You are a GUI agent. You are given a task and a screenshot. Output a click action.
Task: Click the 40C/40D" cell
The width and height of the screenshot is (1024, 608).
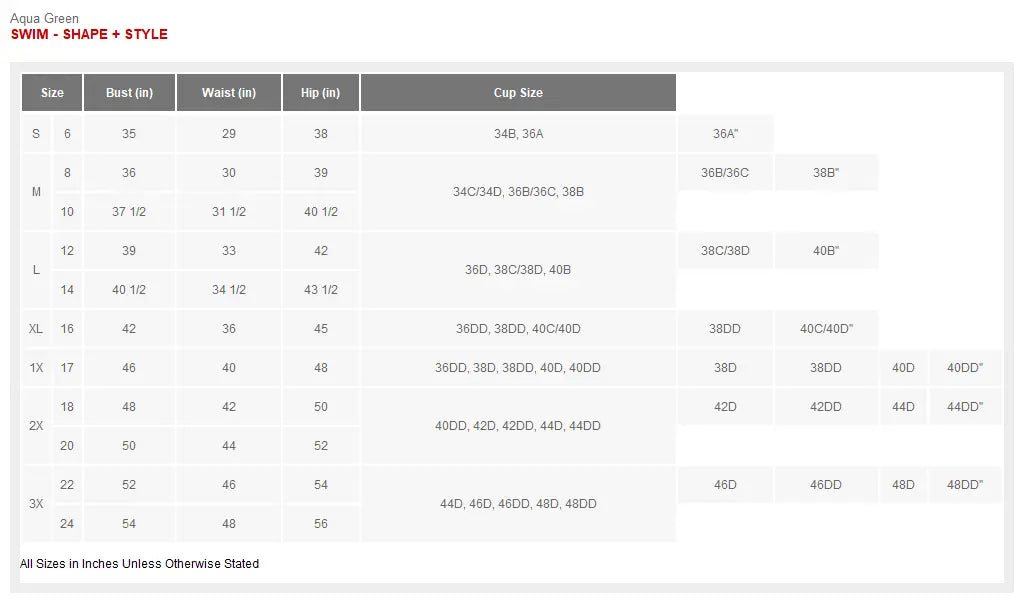pyautogui.click(x=826, y=329)
